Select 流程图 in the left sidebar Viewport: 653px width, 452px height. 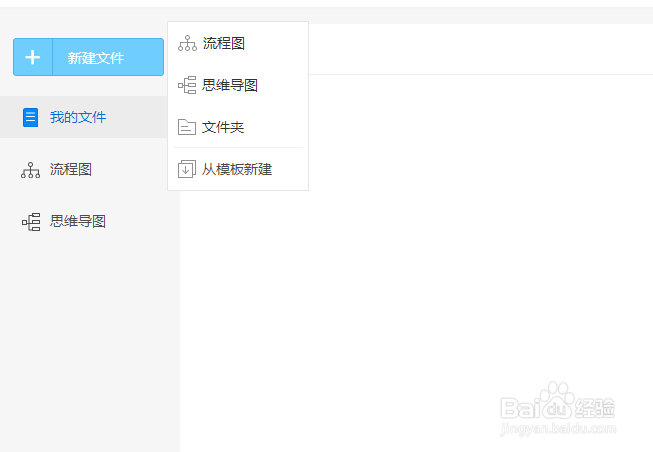[x=71, y=170]
